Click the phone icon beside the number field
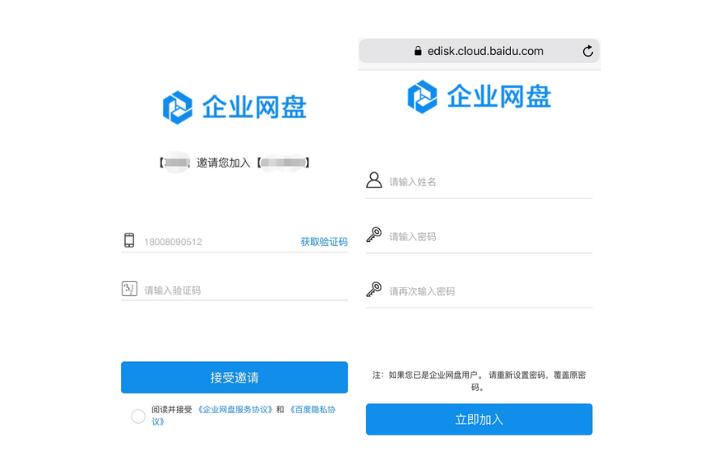The image size is (715, 458). tap(129, 240)
